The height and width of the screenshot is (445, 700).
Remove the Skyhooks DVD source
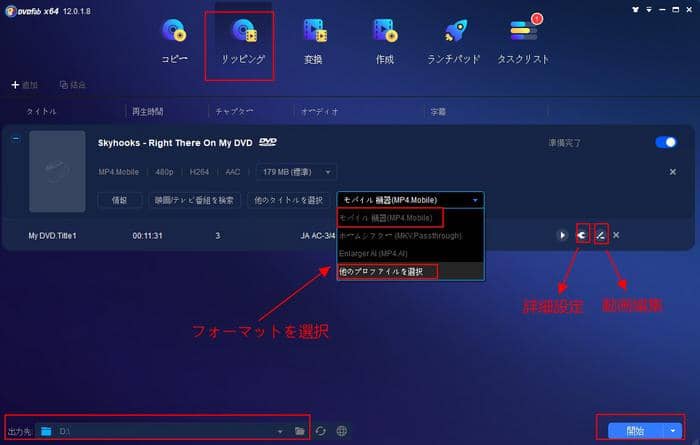pyautogui.click(x=673, y=172)
